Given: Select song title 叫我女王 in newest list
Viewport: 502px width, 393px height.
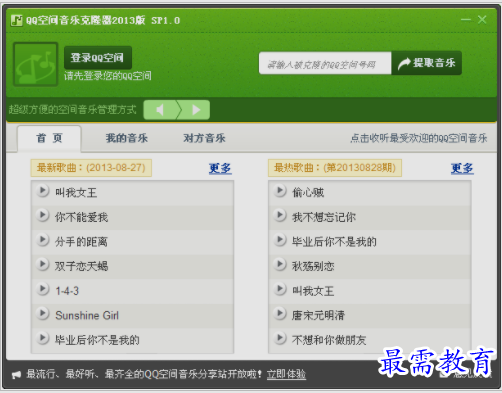Looking at the screenshot, I should (76, 192).
